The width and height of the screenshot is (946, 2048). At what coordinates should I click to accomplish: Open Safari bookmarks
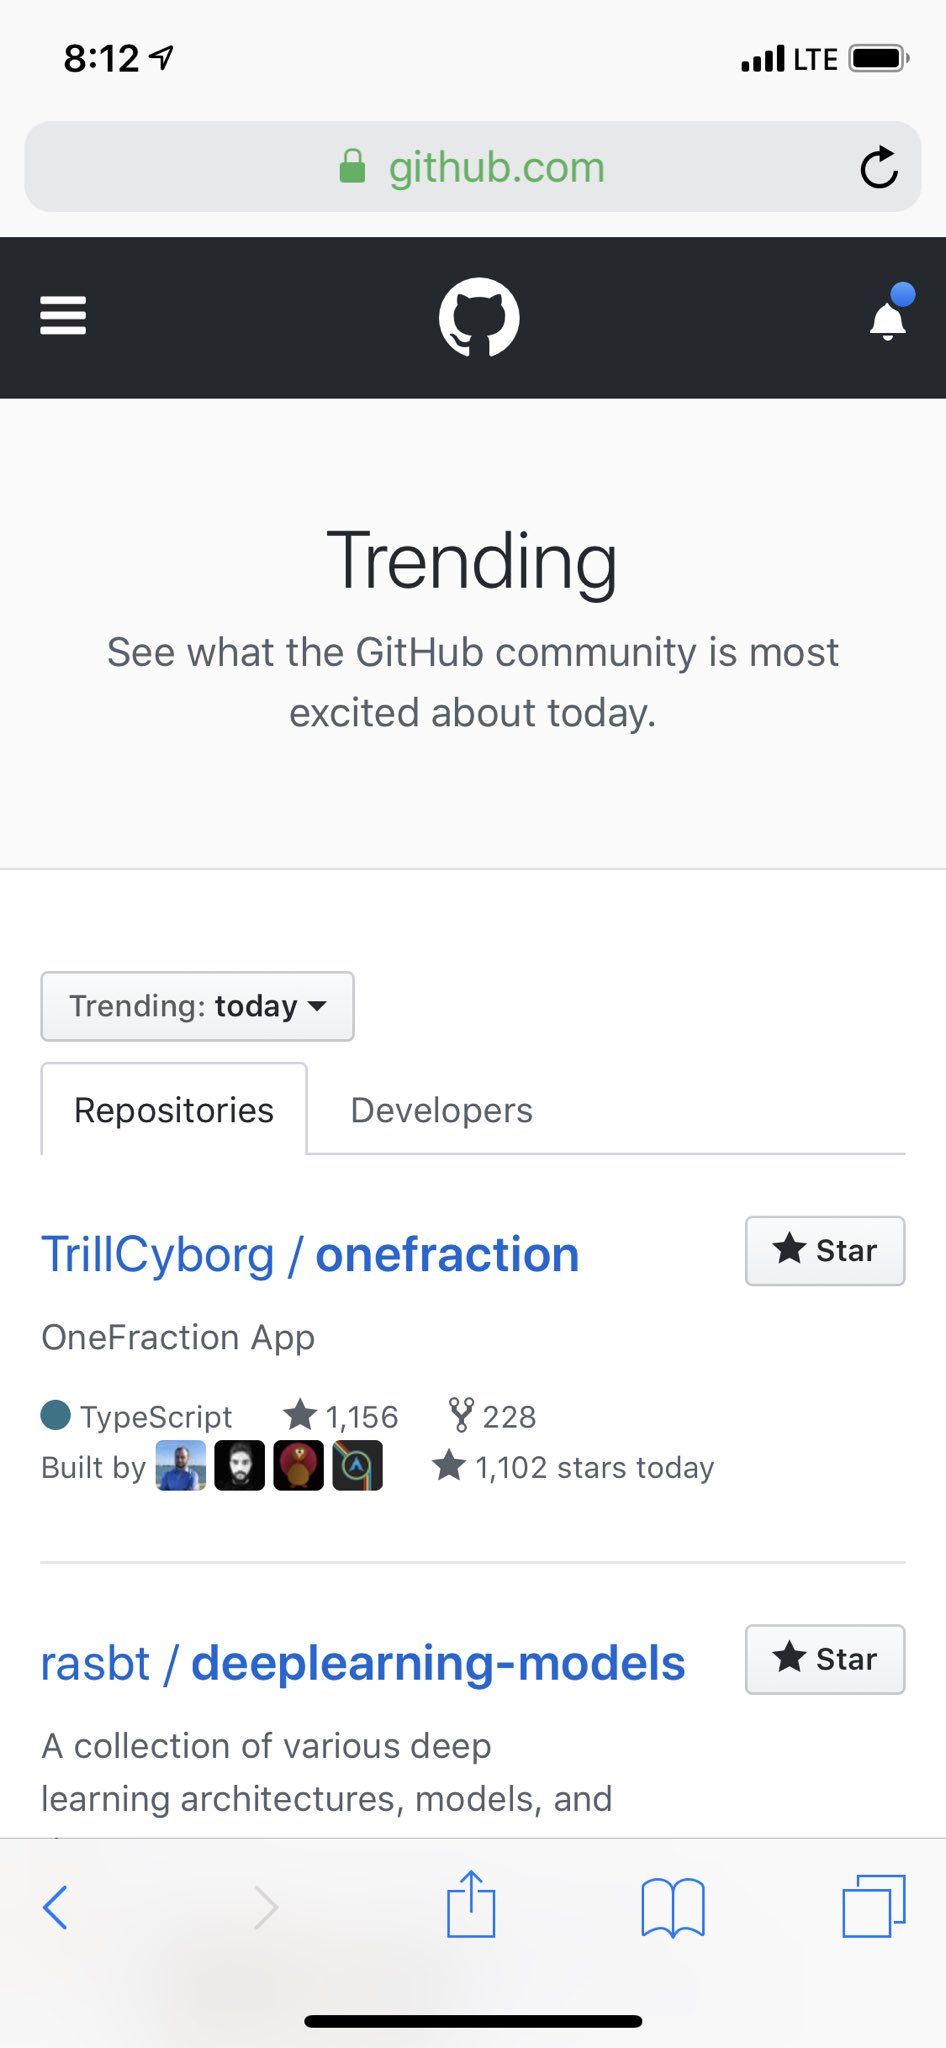(672, 1906)
